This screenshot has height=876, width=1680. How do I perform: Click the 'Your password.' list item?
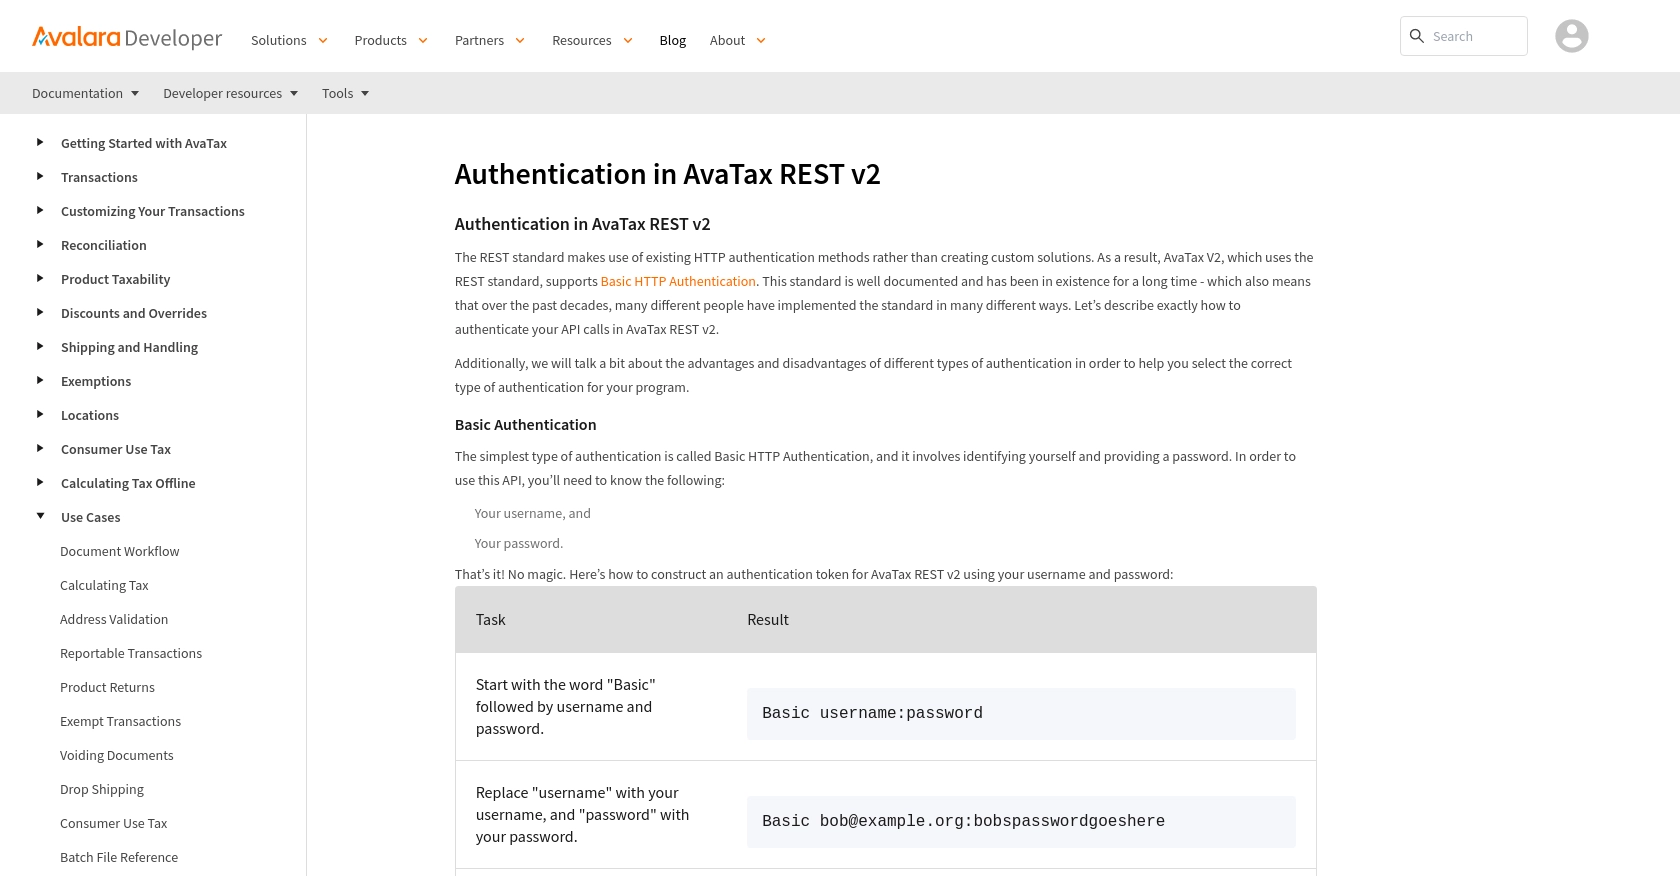(518, 543)
